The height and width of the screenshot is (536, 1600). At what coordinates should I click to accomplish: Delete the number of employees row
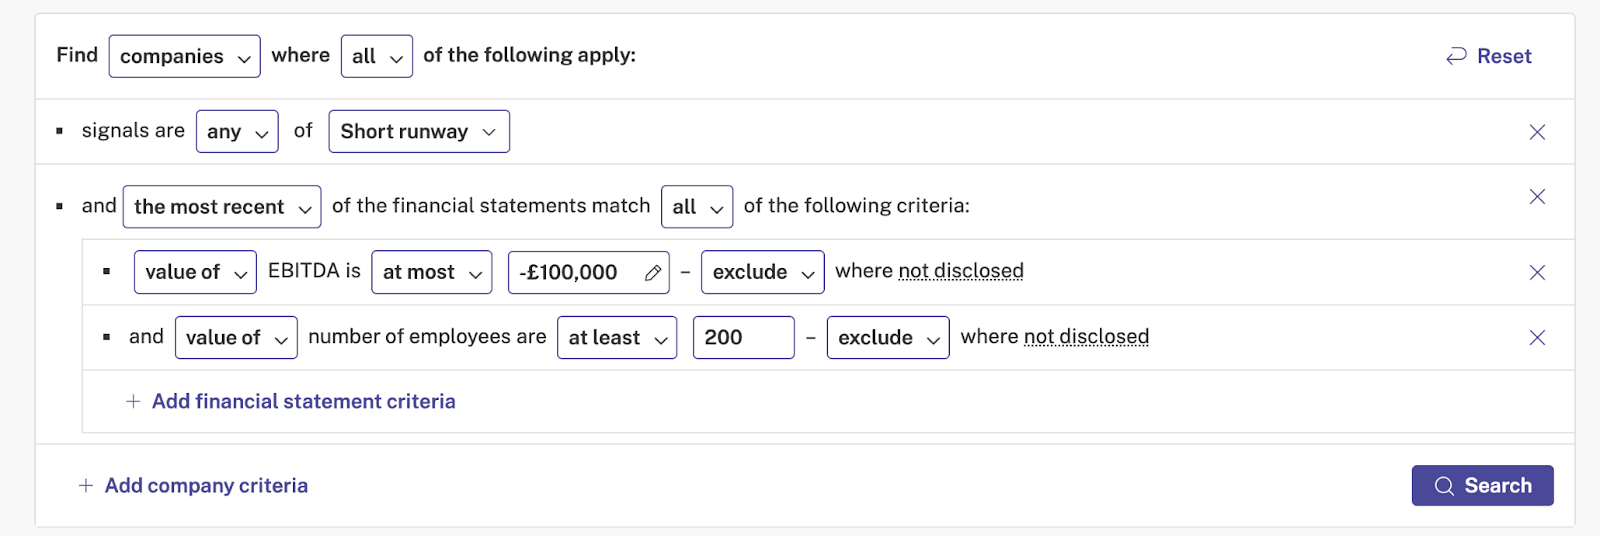1537,338
